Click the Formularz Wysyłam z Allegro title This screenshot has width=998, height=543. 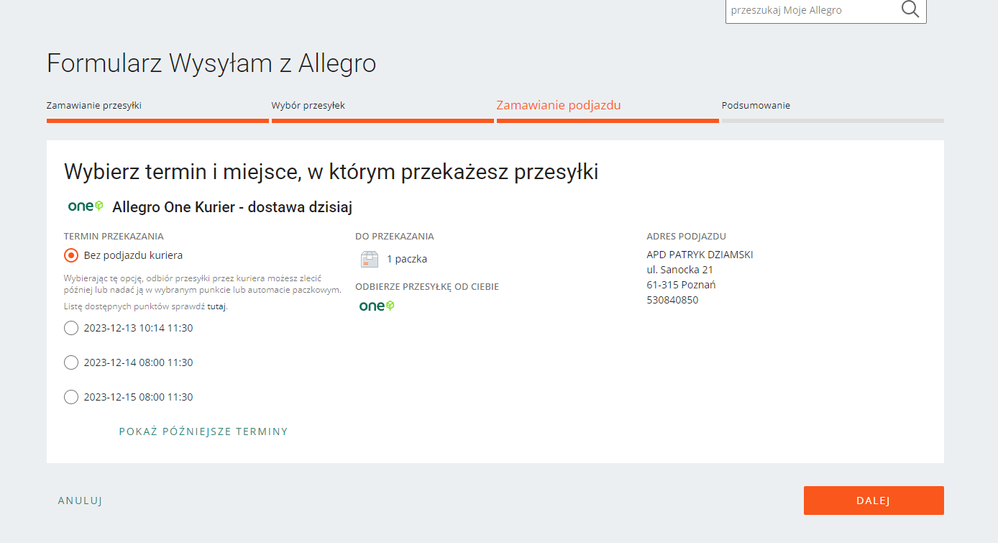coord(211,63)
